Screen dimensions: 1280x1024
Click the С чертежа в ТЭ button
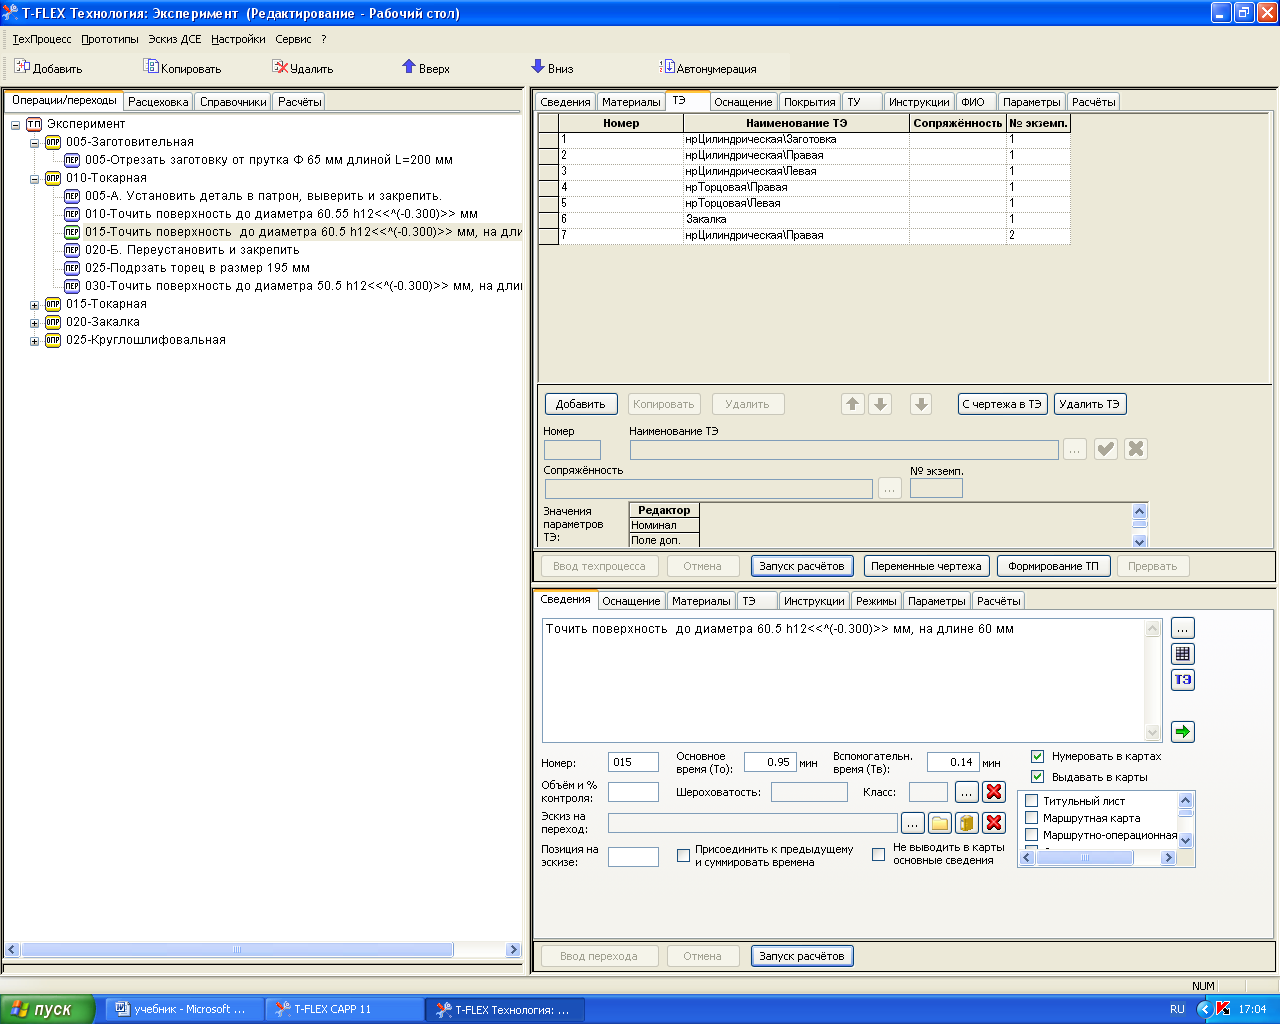point(1002,404)
